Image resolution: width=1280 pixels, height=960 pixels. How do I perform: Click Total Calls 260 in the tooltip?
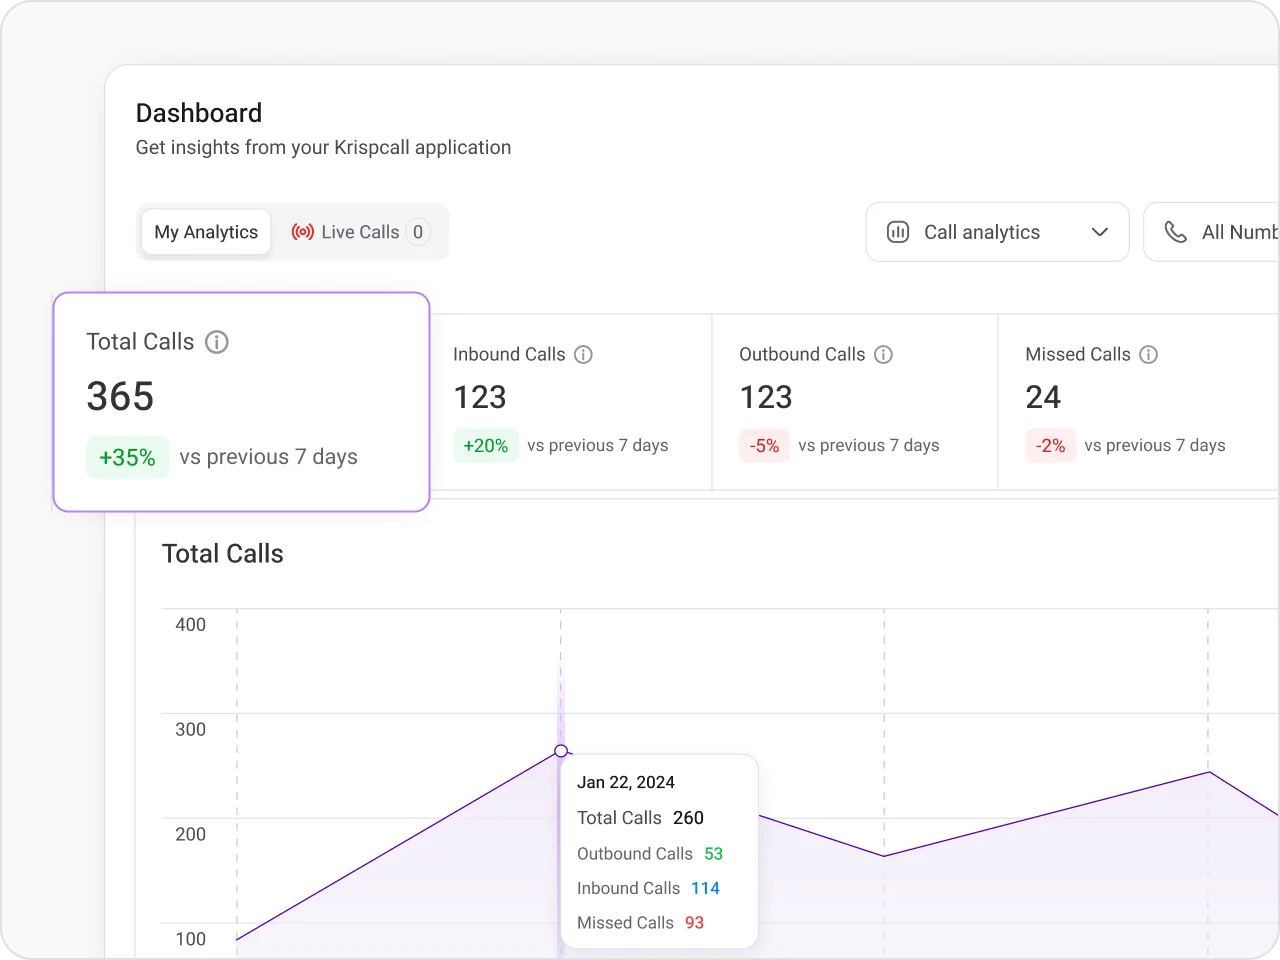[x=641, y=818]
